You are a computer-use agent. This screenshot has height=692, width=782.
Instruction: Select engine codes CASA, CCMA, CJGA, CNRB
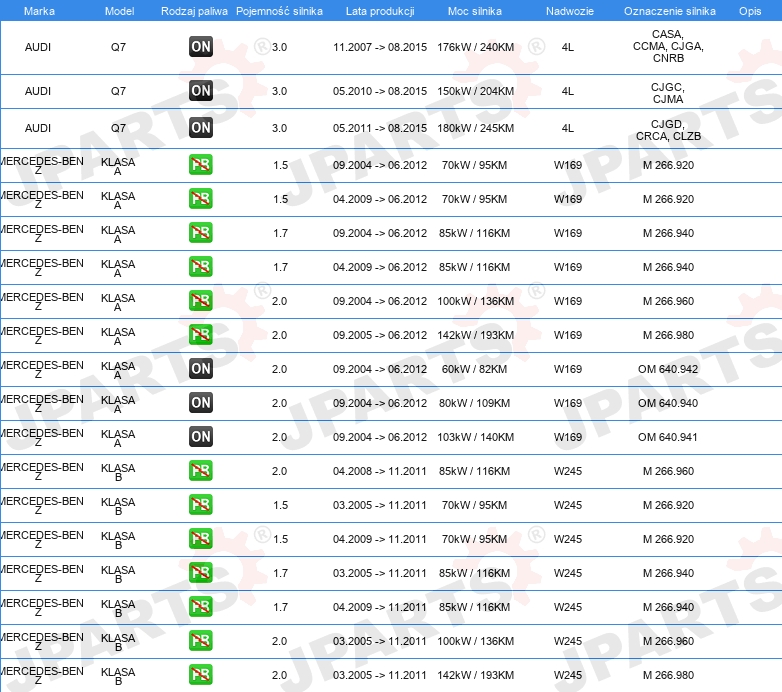point(668,46)
